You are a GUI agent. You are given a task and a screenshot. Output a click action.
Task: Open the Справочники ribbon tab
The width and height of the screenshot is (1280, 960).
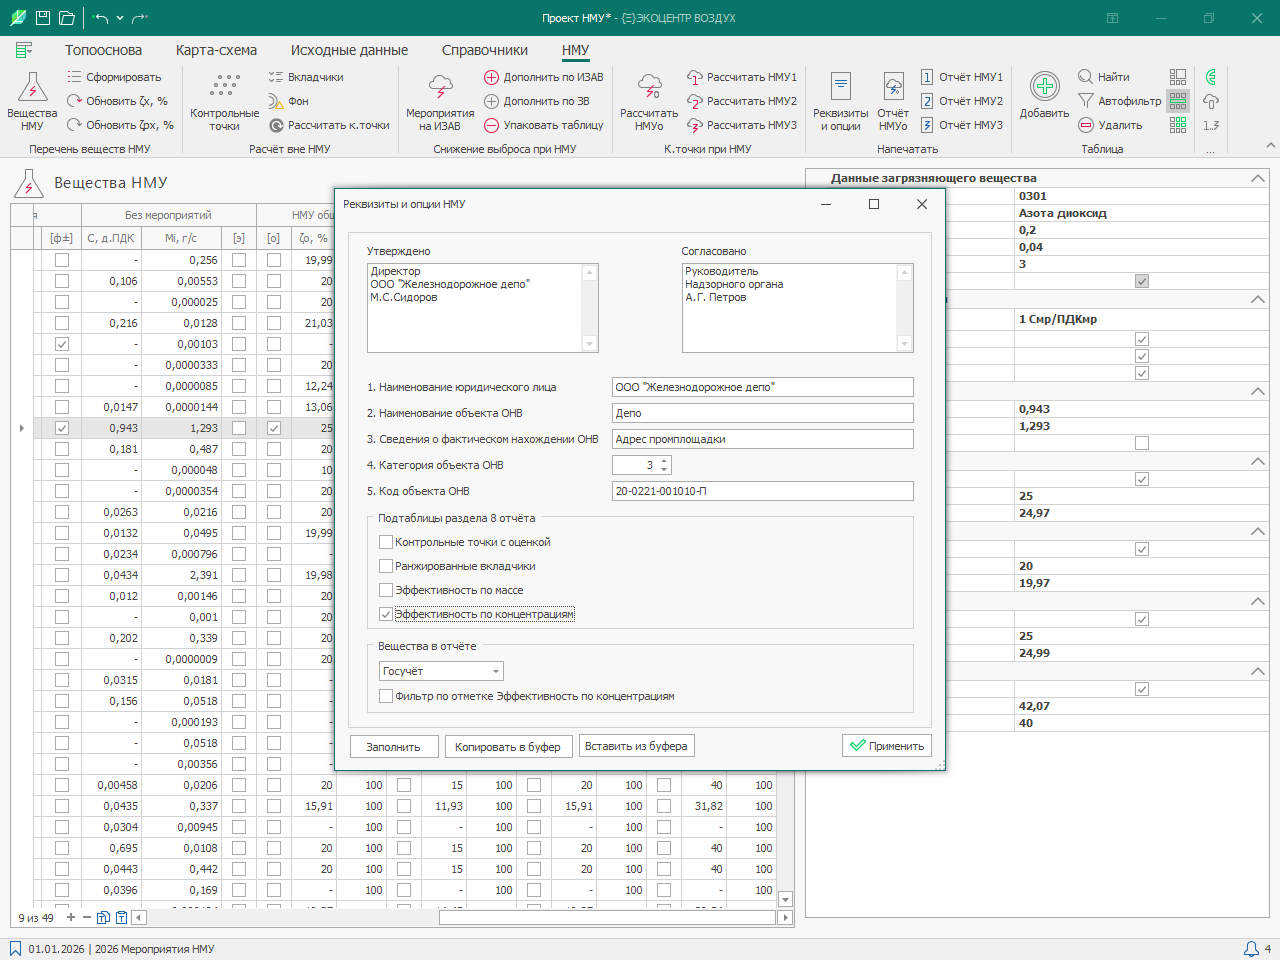(x=484, y=50)
